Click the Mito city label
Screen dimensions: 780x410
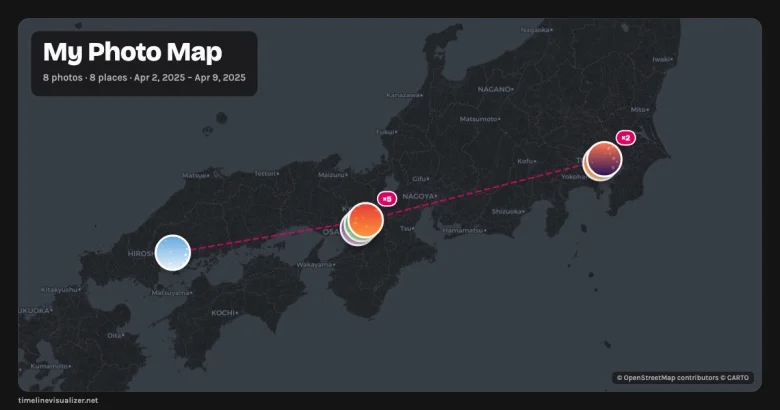point(638,110)
